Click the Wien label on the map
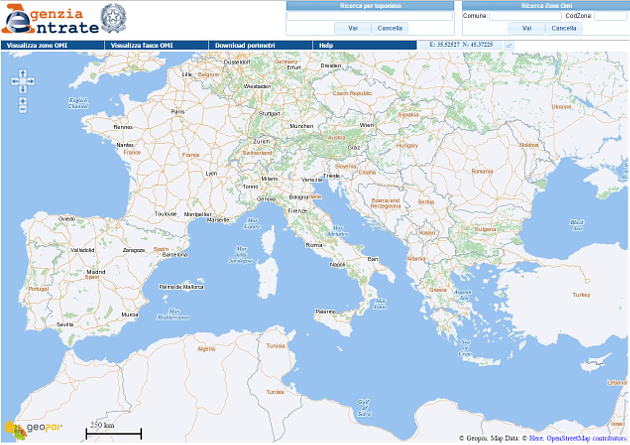The height and width of the screenshot is (445, 630). click(x=366, y=125)
